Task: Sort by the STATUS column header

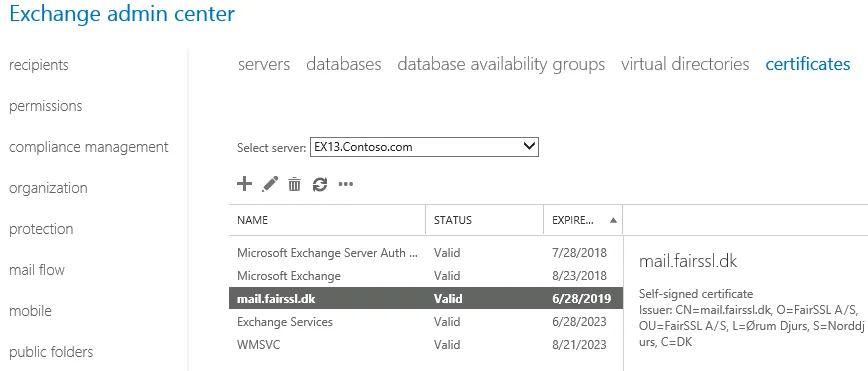Action: click(x=484, y=220)
